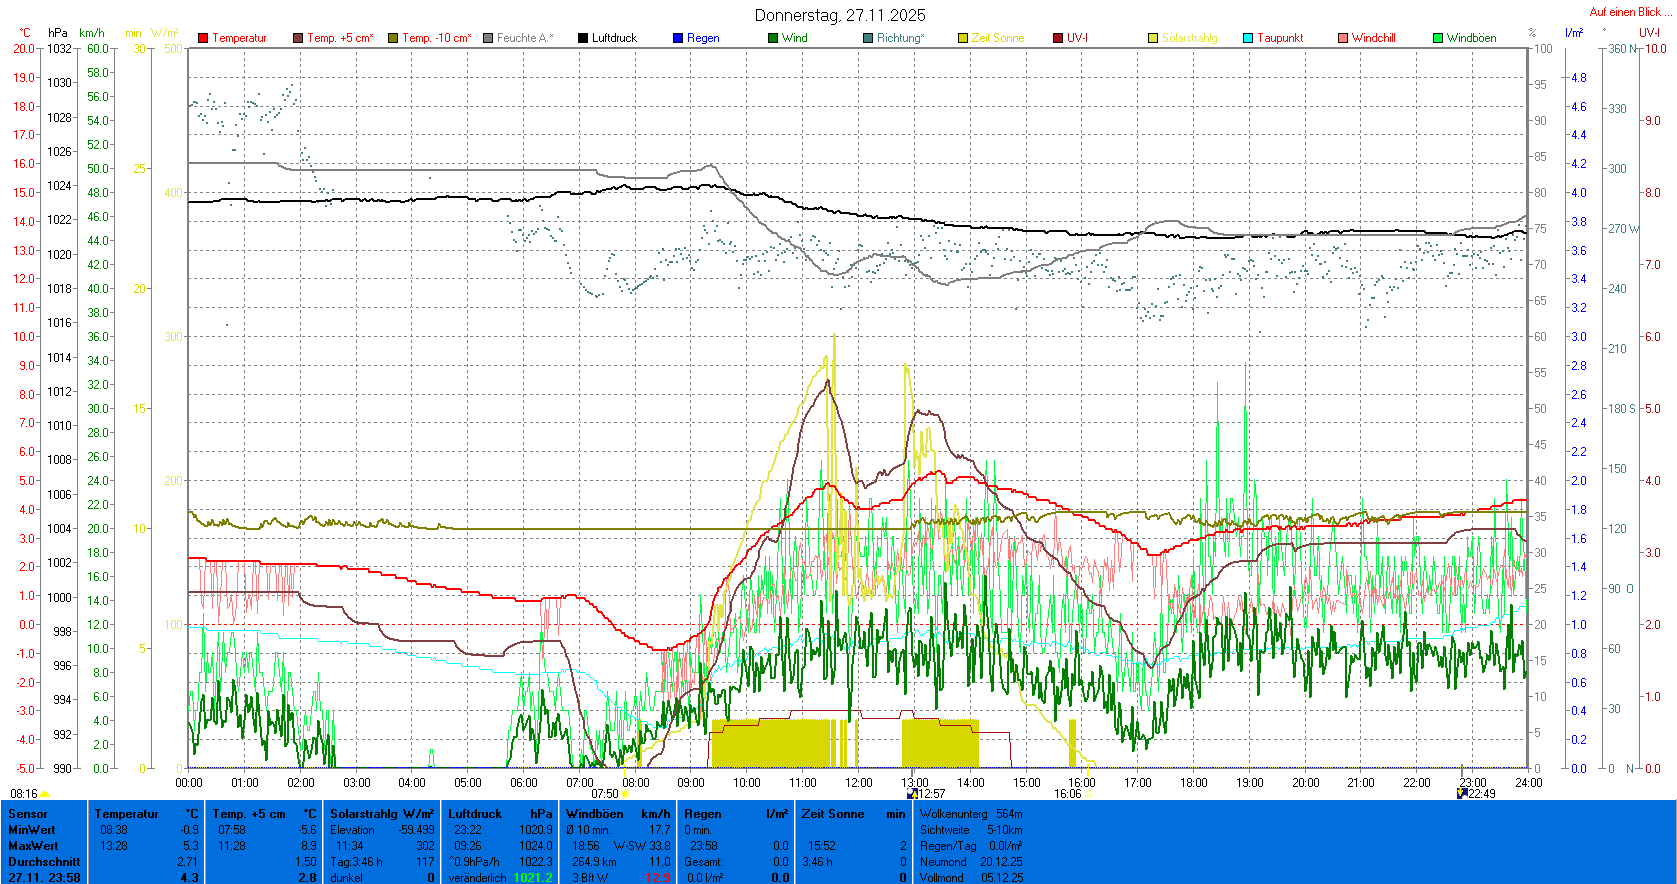Click the dark red UV-I legend swatch

tap(1058, 38)
